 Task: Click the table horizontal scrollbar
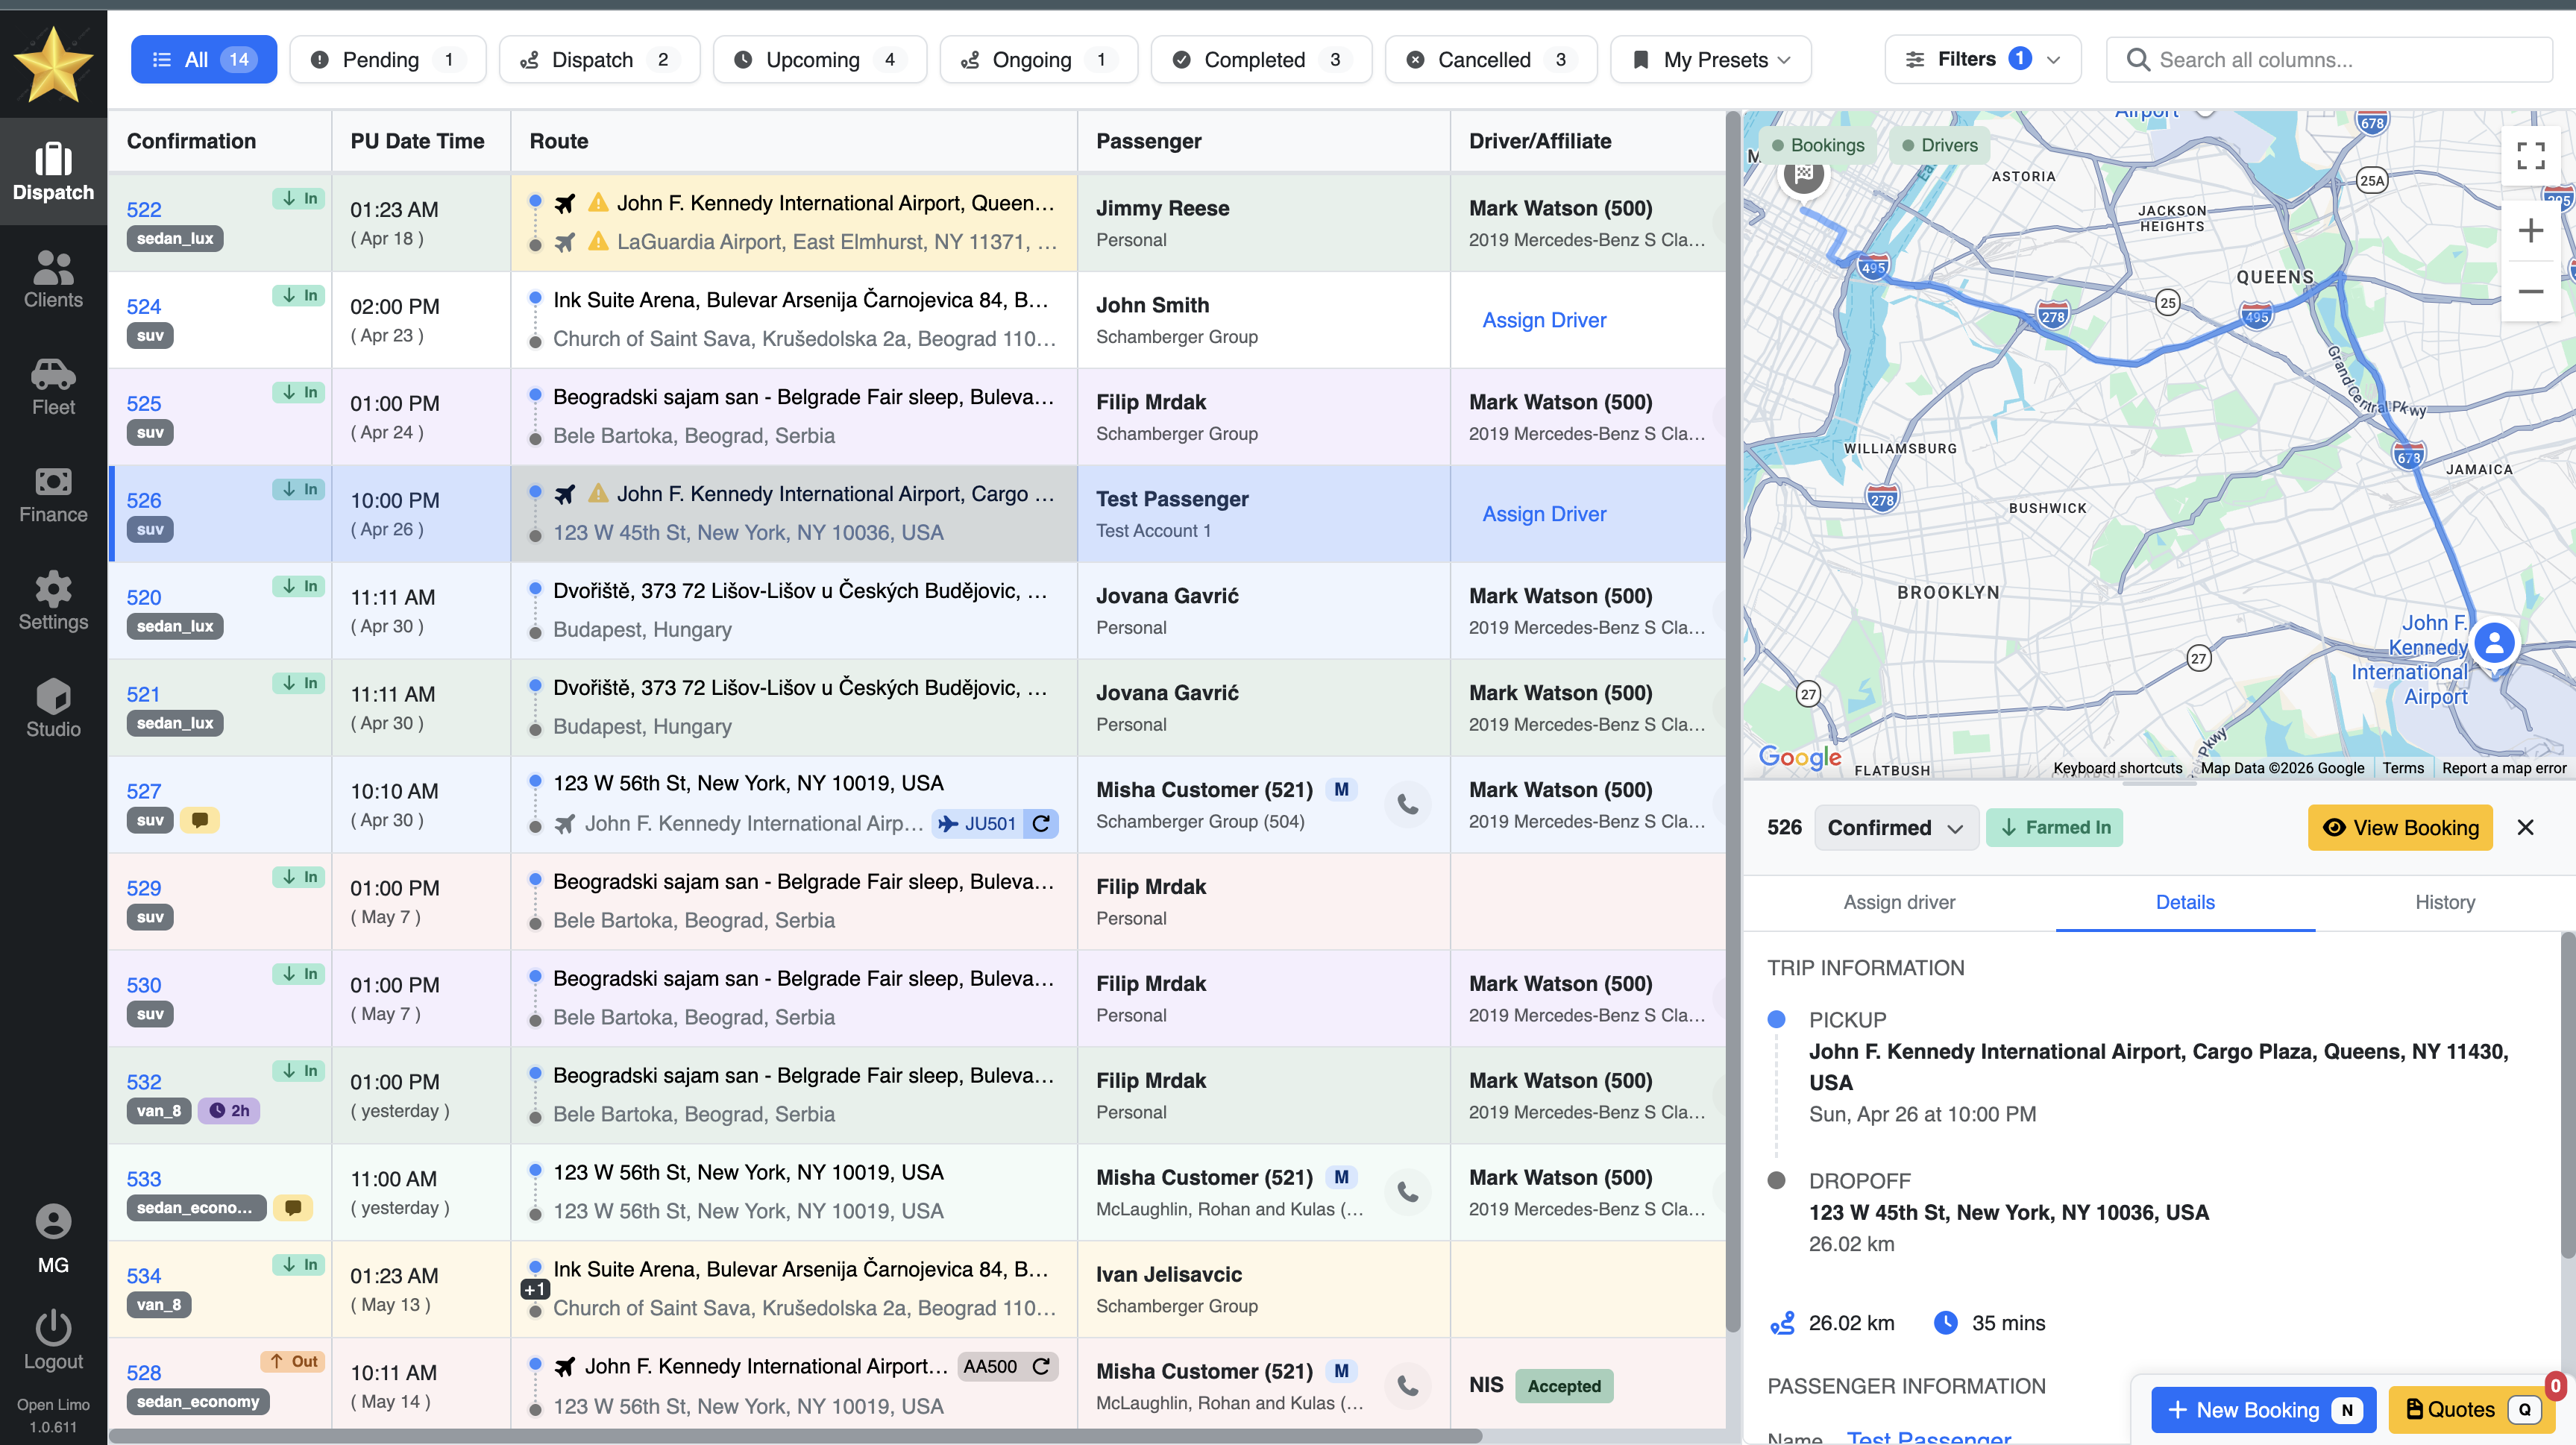(795, 1436)
